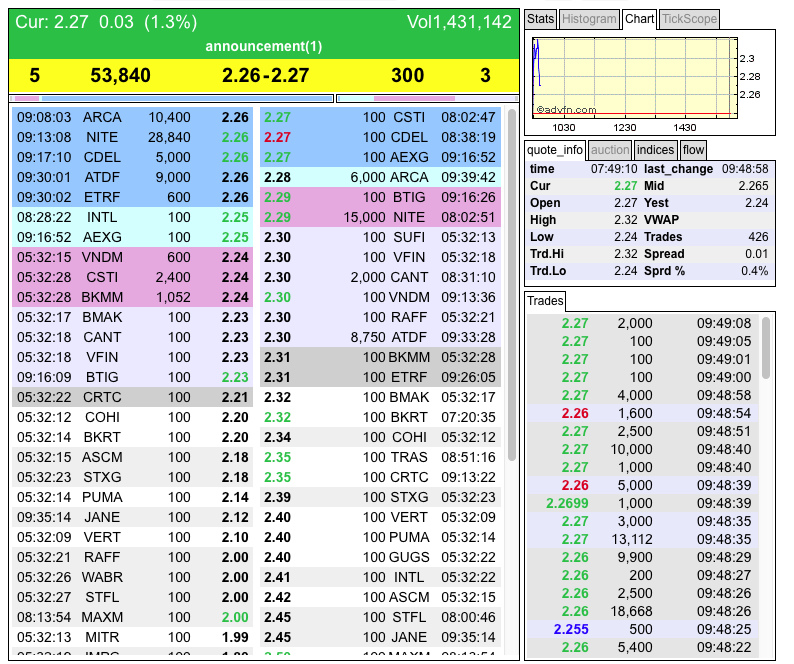
Task: Open the announcement(1) link
Action: [264, 47]
